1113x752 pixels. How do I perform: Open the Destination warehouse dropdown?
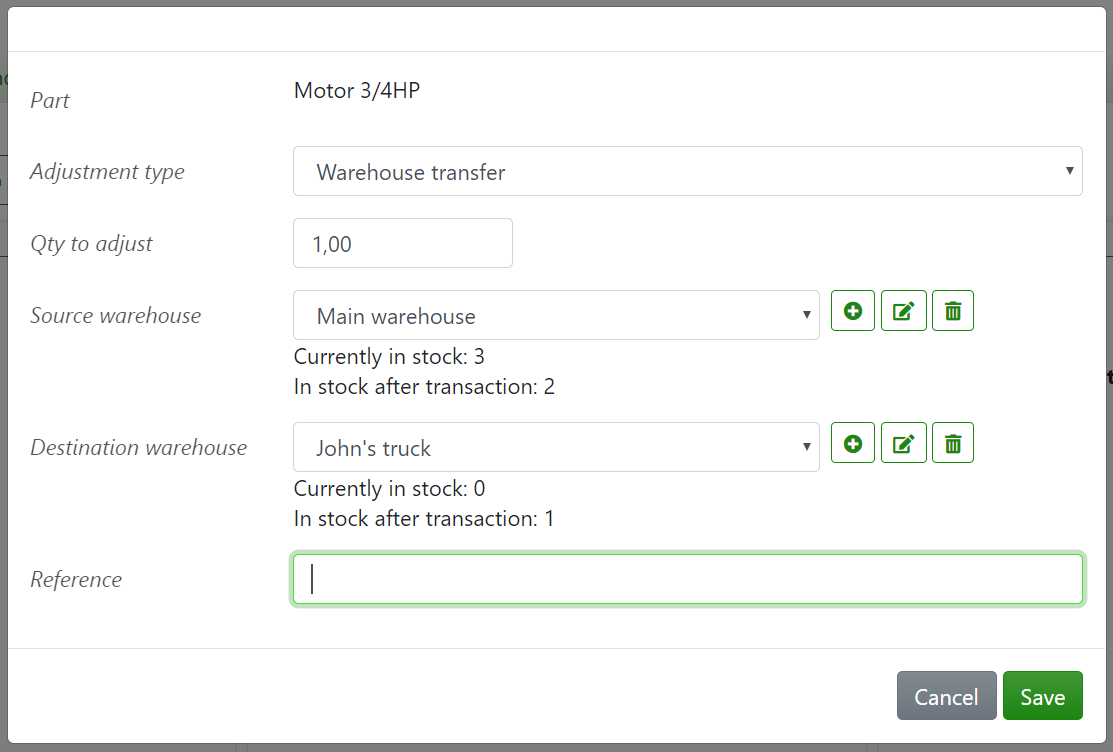556,446
